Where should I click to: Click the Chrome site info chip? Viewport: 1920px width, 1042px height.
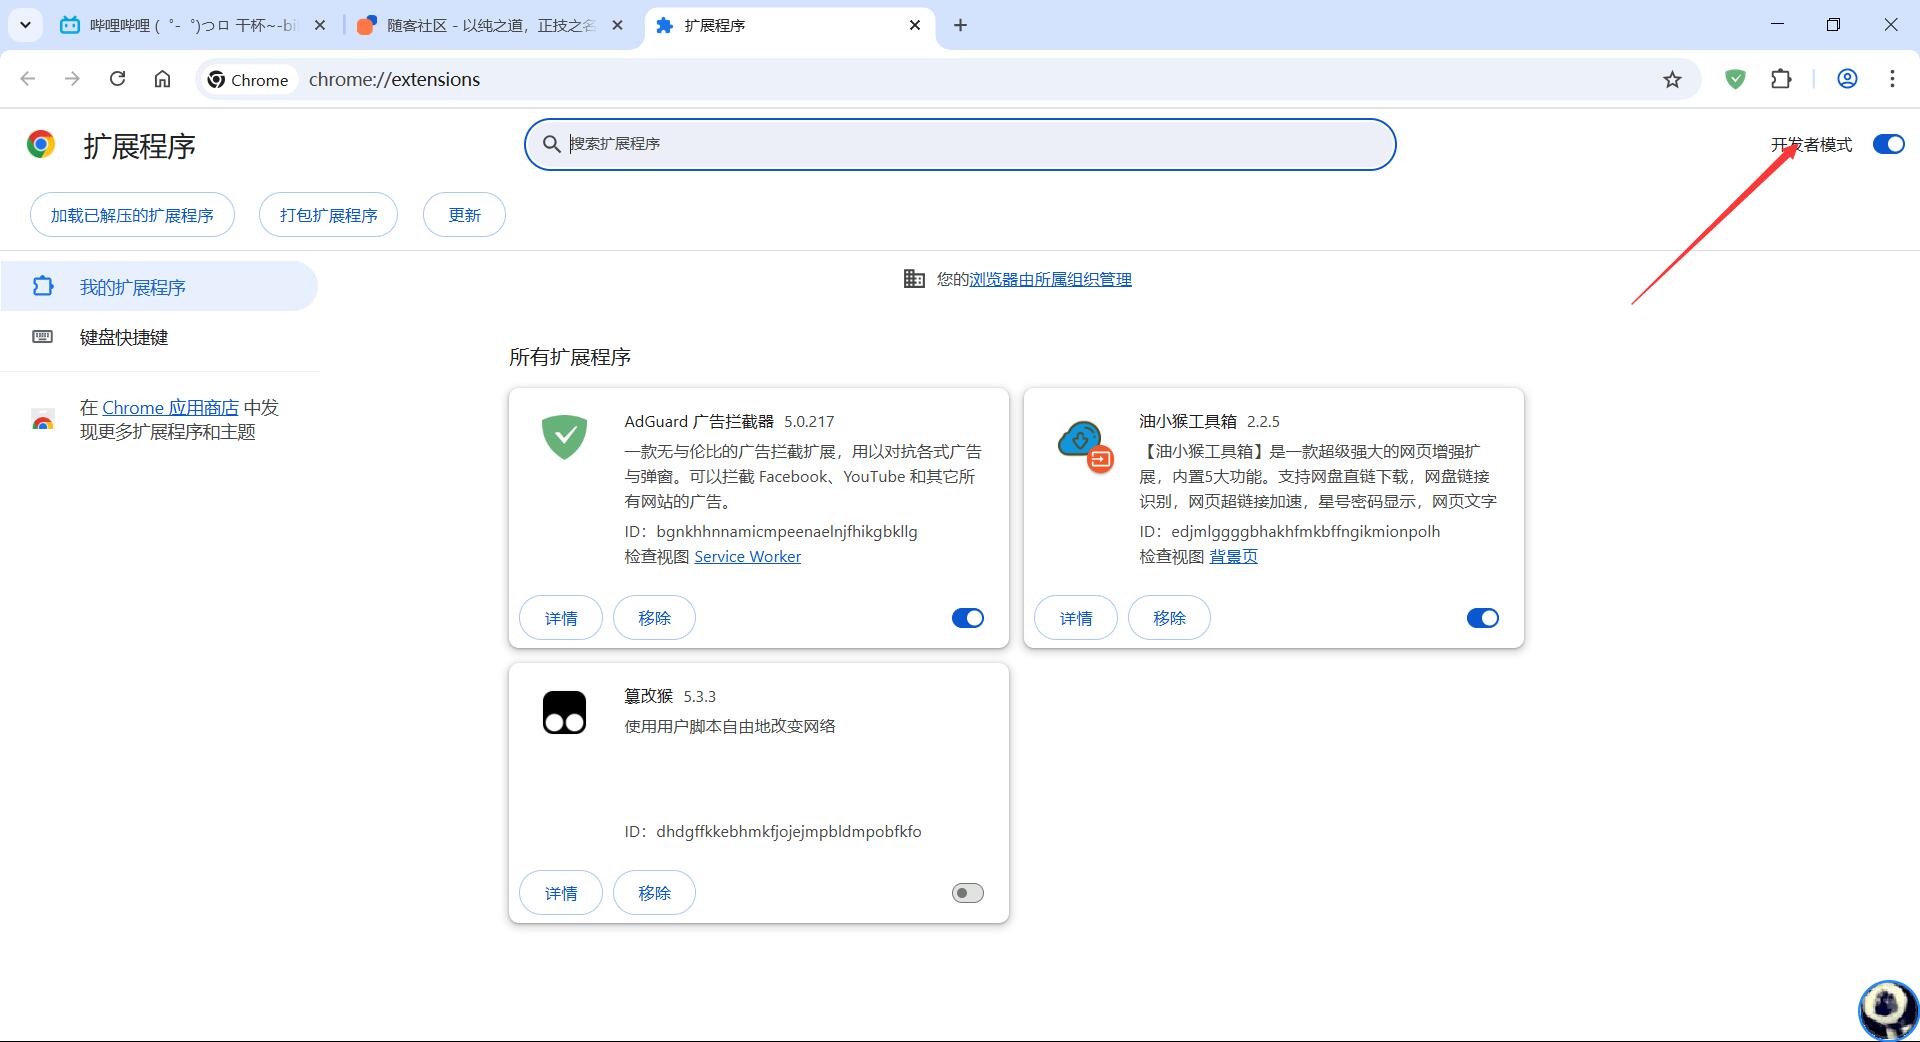tap(248, 79)
